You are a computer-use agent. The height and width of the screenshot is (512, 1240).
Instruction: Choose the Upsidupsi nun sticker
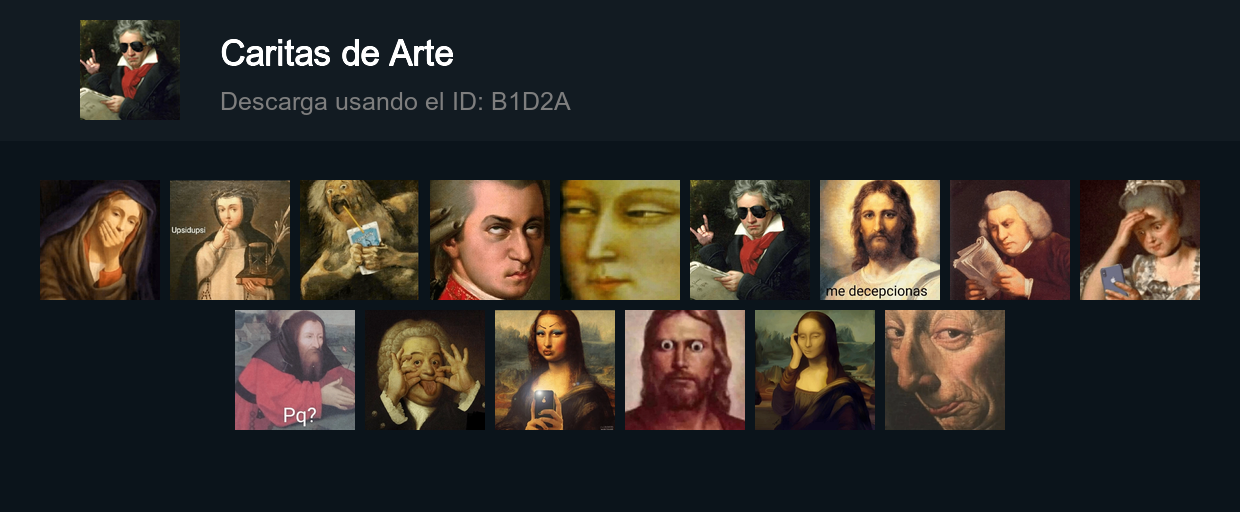pos(230,240)
